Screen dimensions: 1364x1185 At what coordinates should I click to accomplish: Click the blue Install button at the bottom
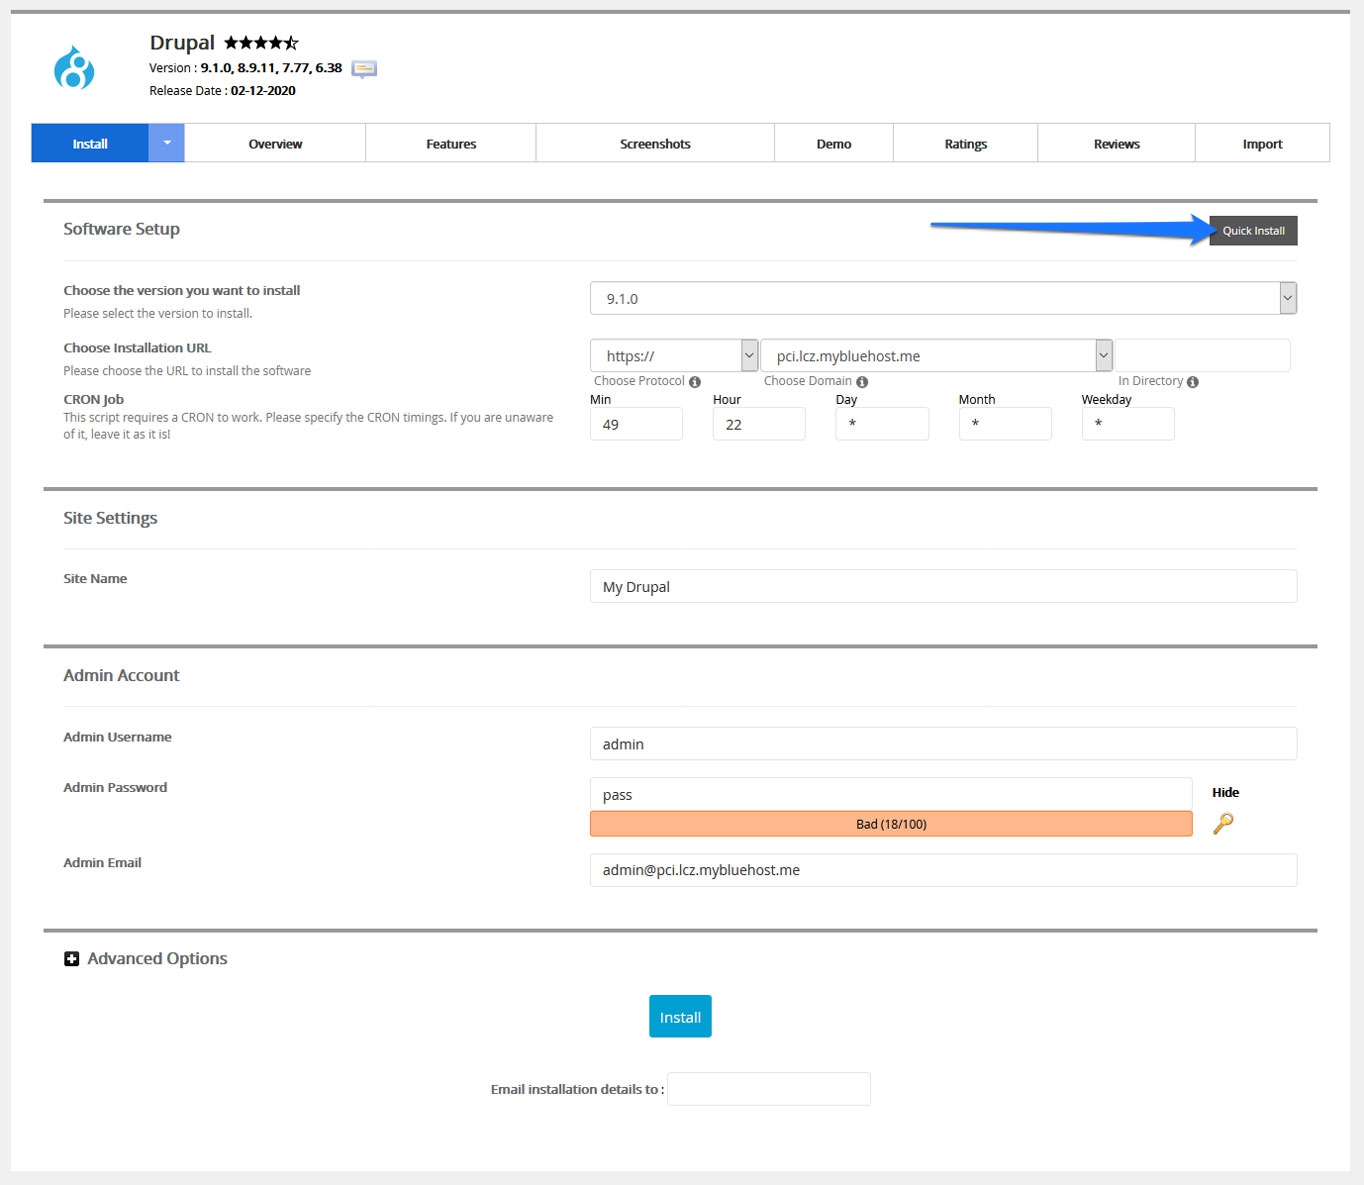[x=680, y=1016]
